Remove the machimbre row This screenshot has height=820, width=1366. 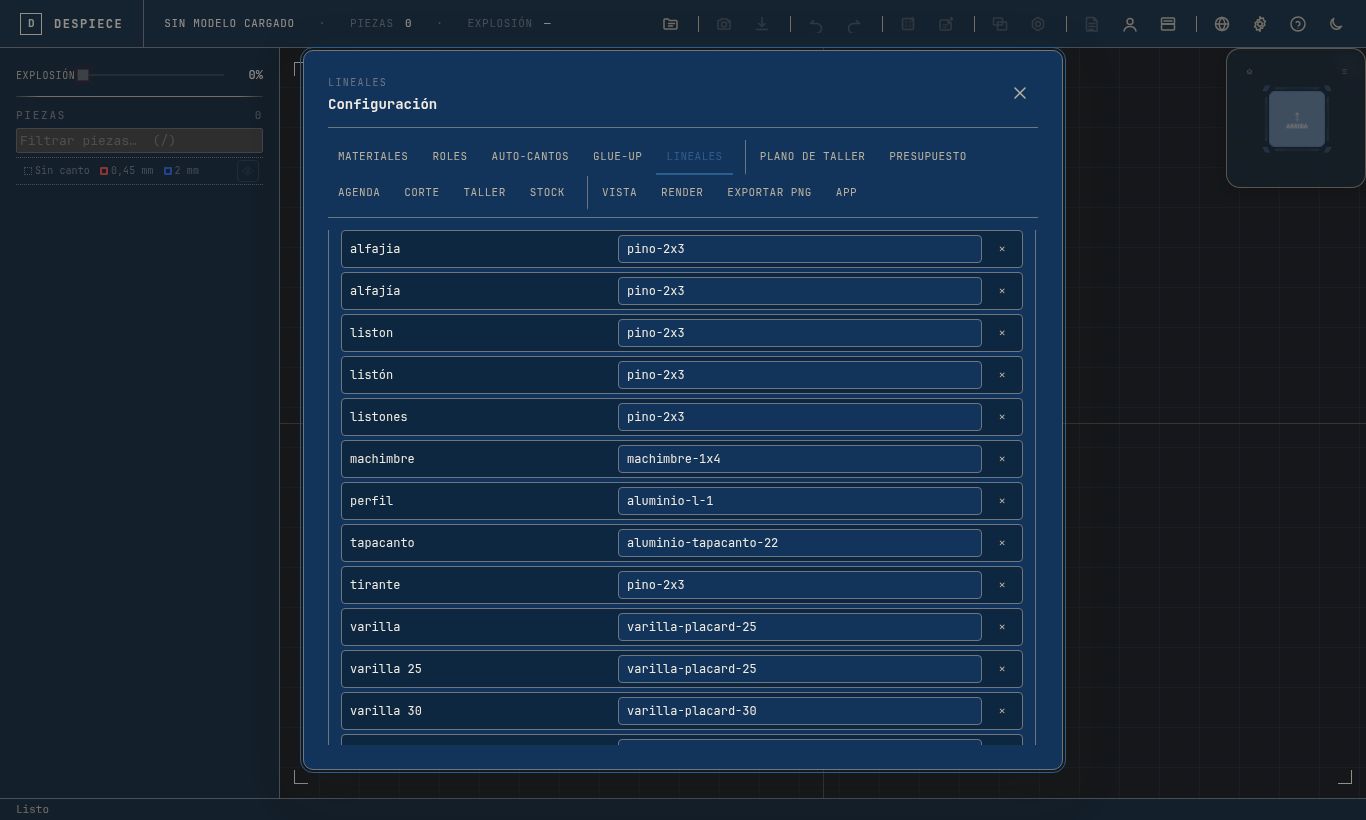pyautogui.click(x=1002, y=459)
